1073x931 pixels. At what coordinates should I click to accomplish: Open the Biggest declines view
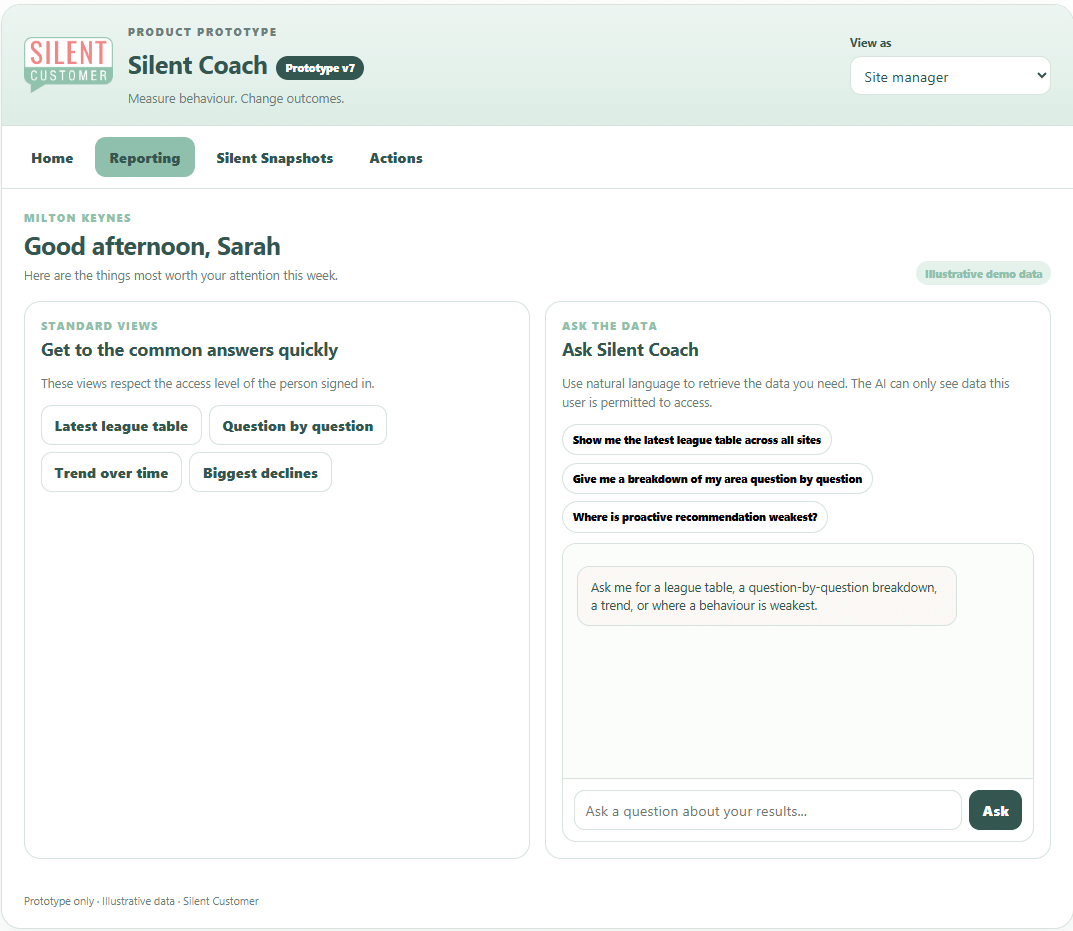point(260,472)
